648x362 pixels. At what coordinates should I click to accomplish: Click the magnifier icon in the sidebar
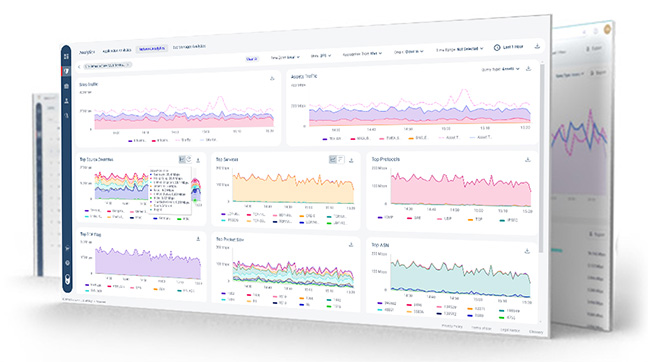[x=67, y=116]
